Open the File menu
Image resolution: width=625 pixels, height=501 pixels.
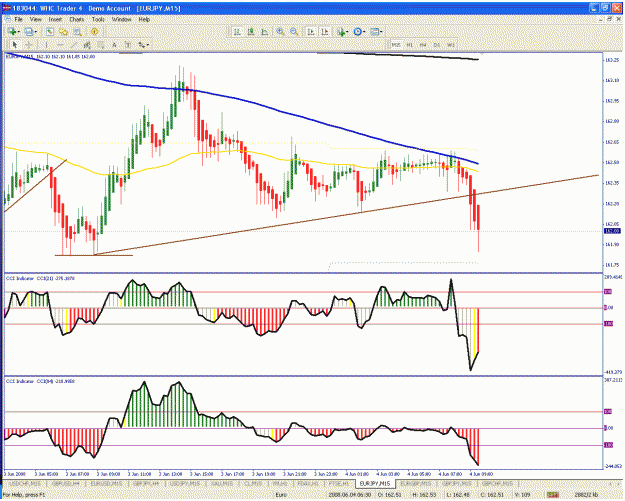(x=18, y=19)
